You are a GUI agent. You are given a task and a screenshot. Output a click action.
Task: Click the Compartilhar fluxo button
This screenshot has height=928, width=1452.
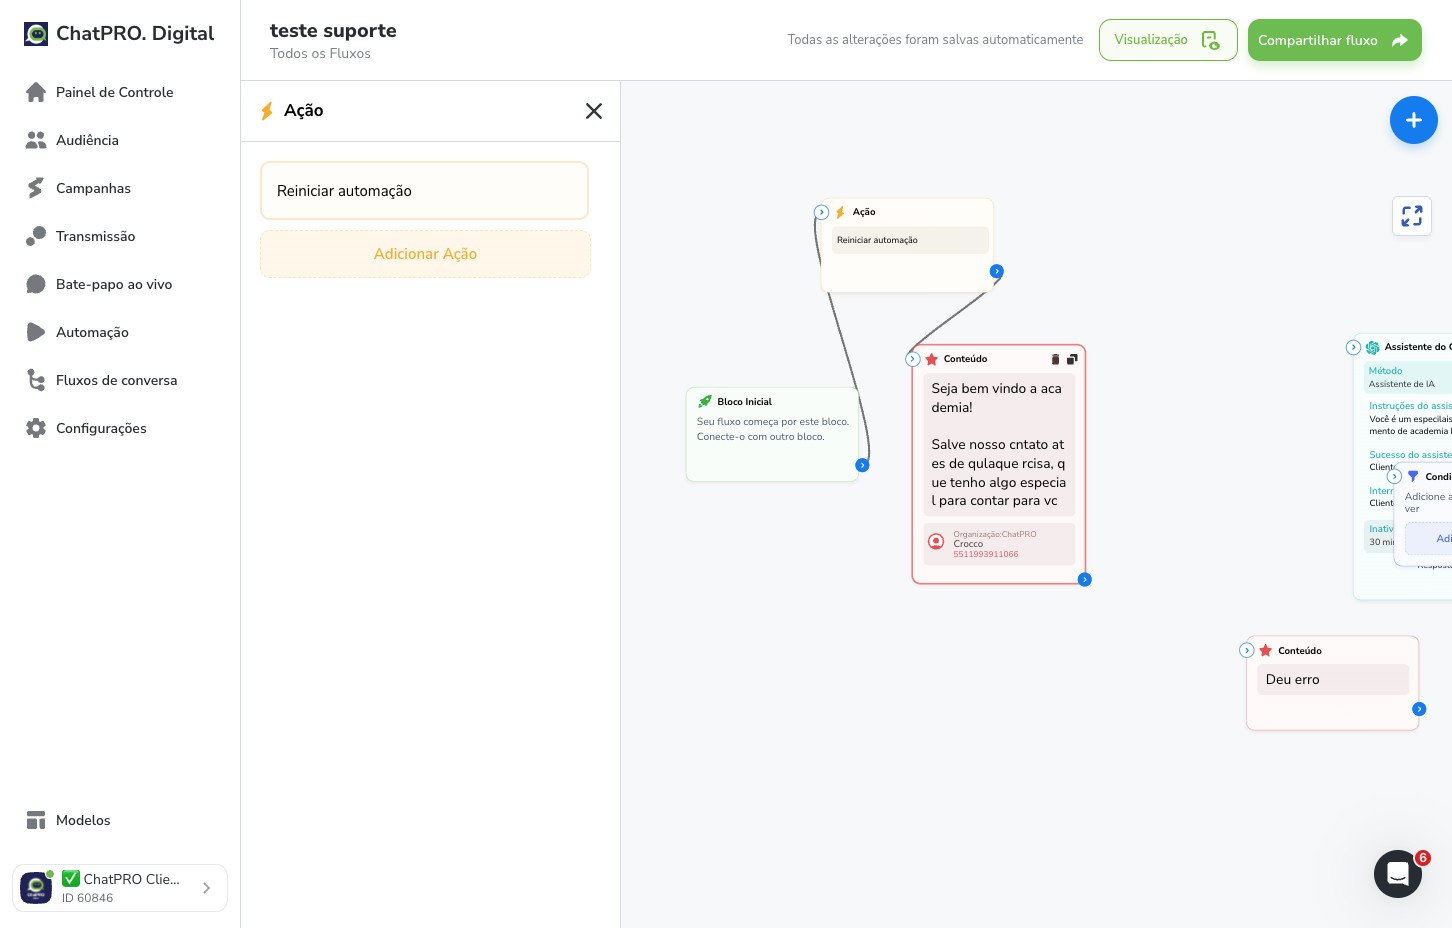pyautogui.click(x=1334, y=40)
